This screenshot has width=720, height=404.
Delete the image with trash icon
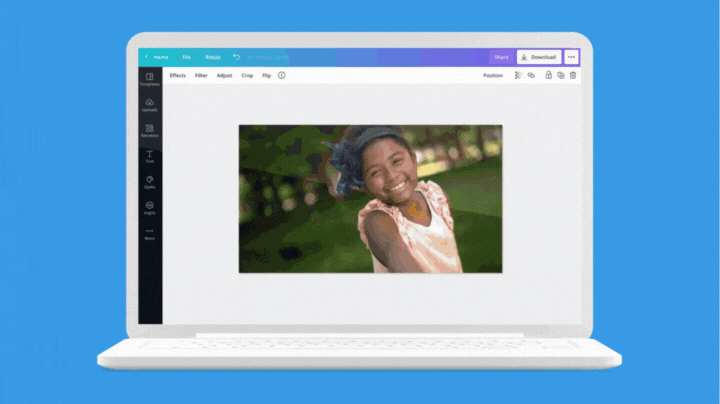pos(573,75)
